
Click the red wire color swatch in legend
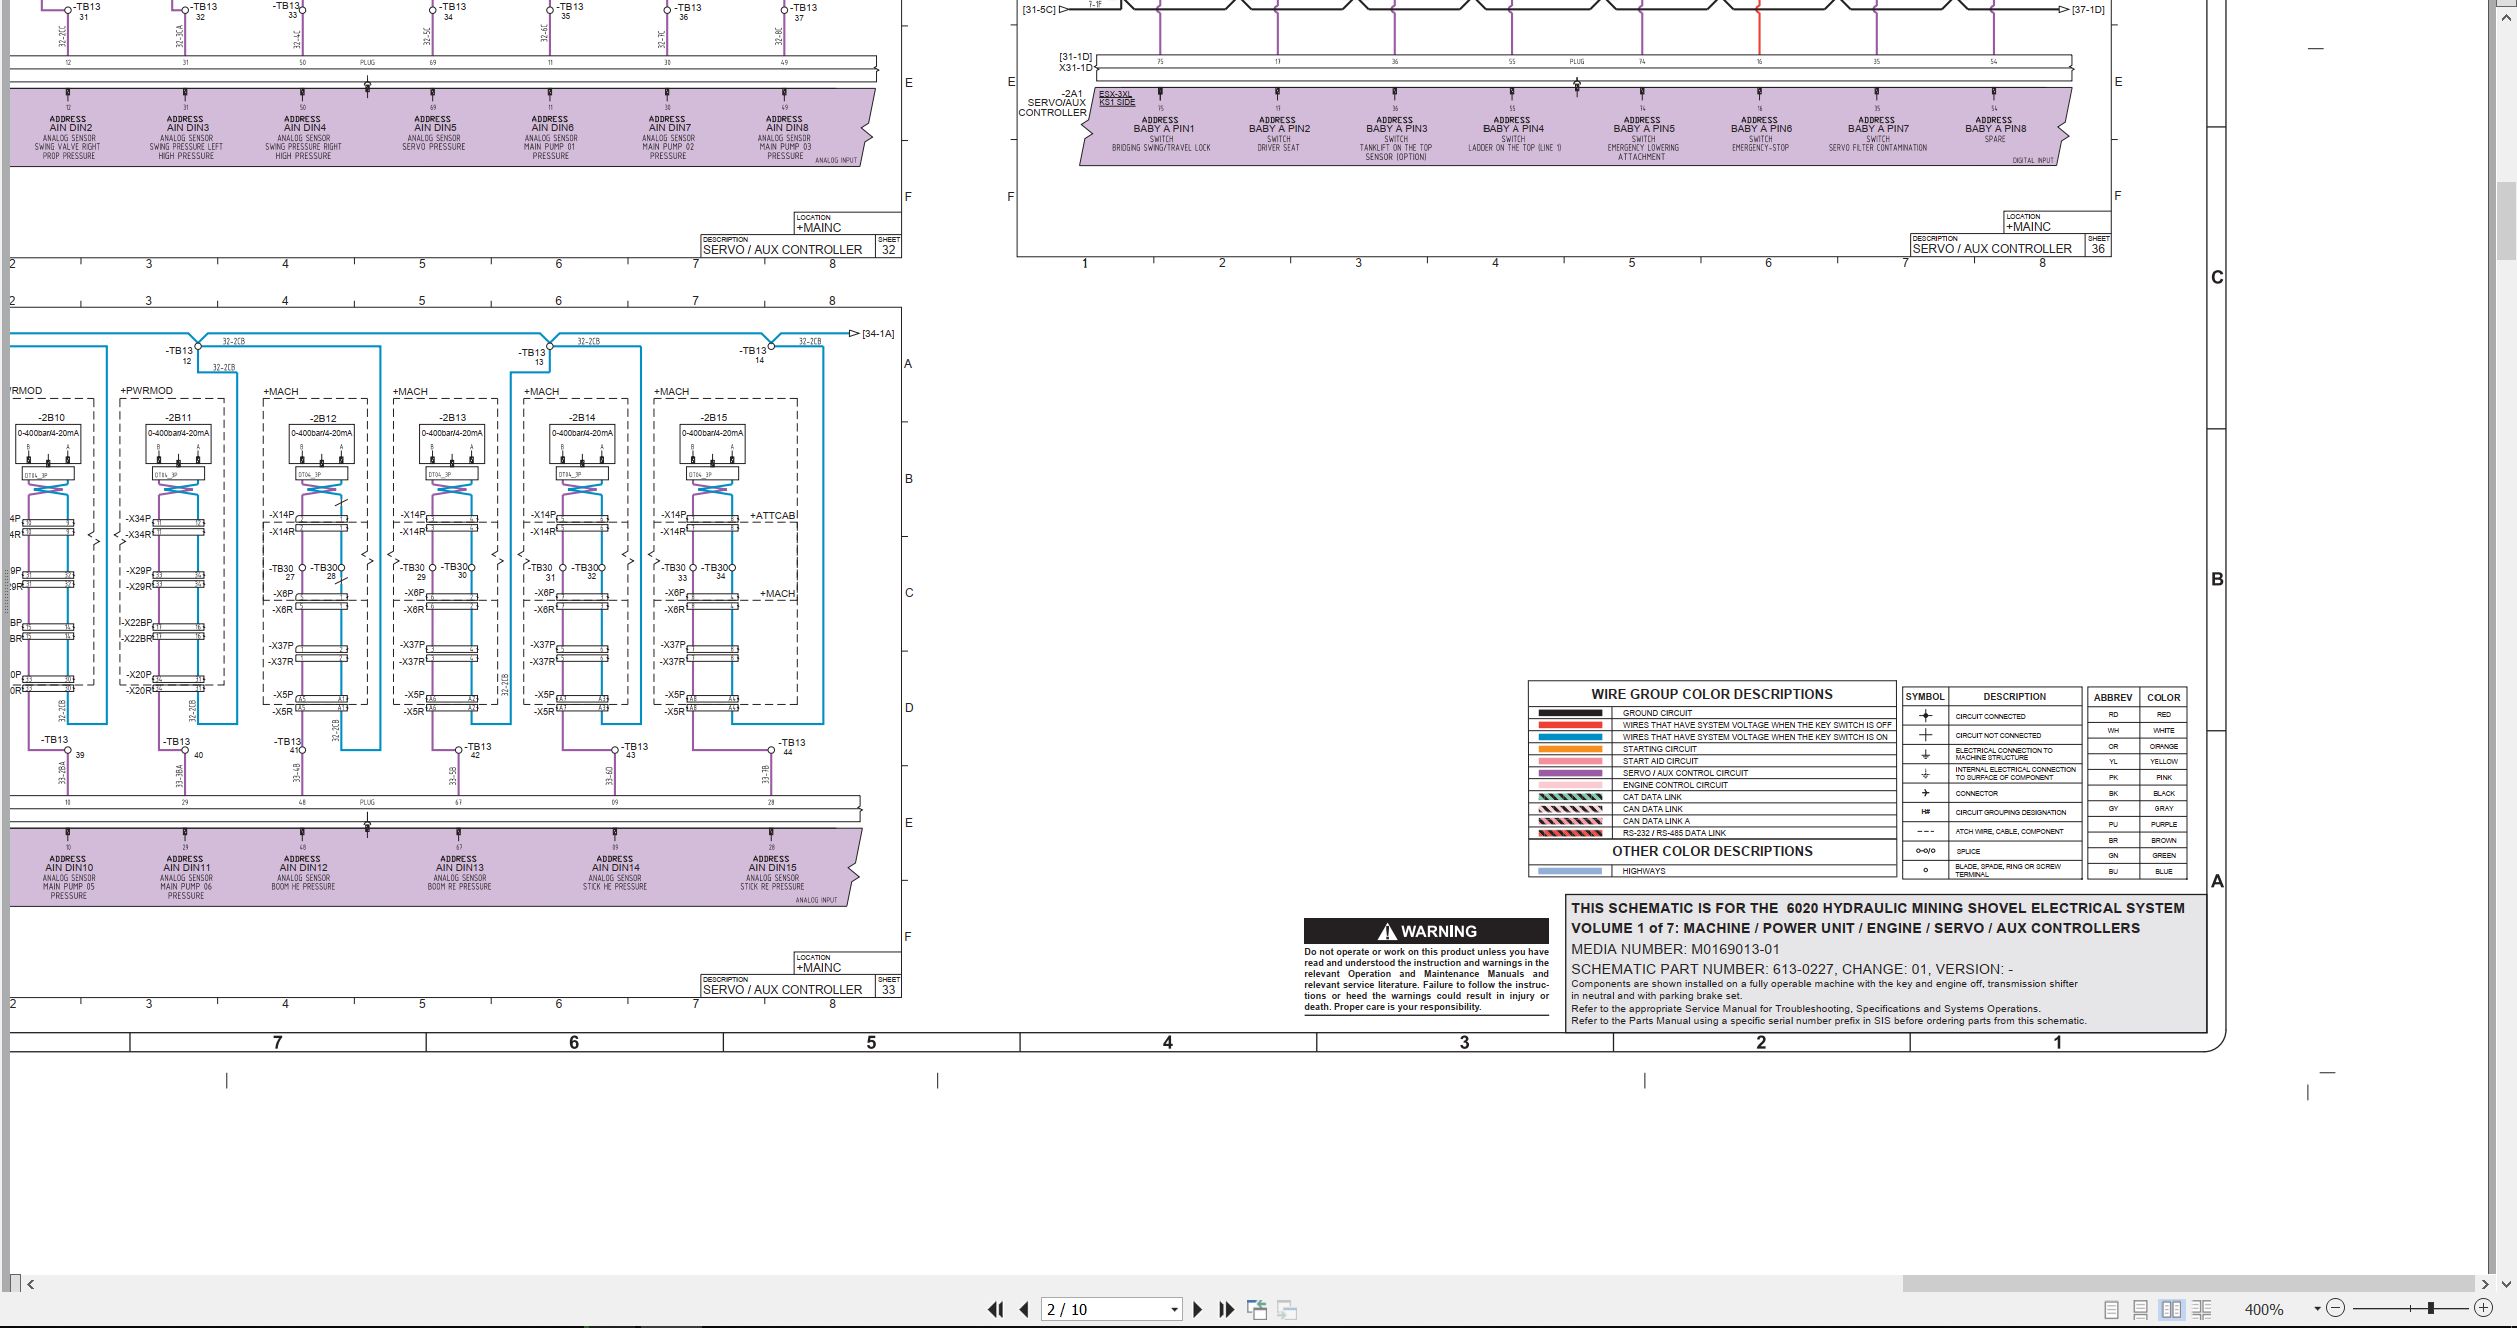(x=1570, y=725)
